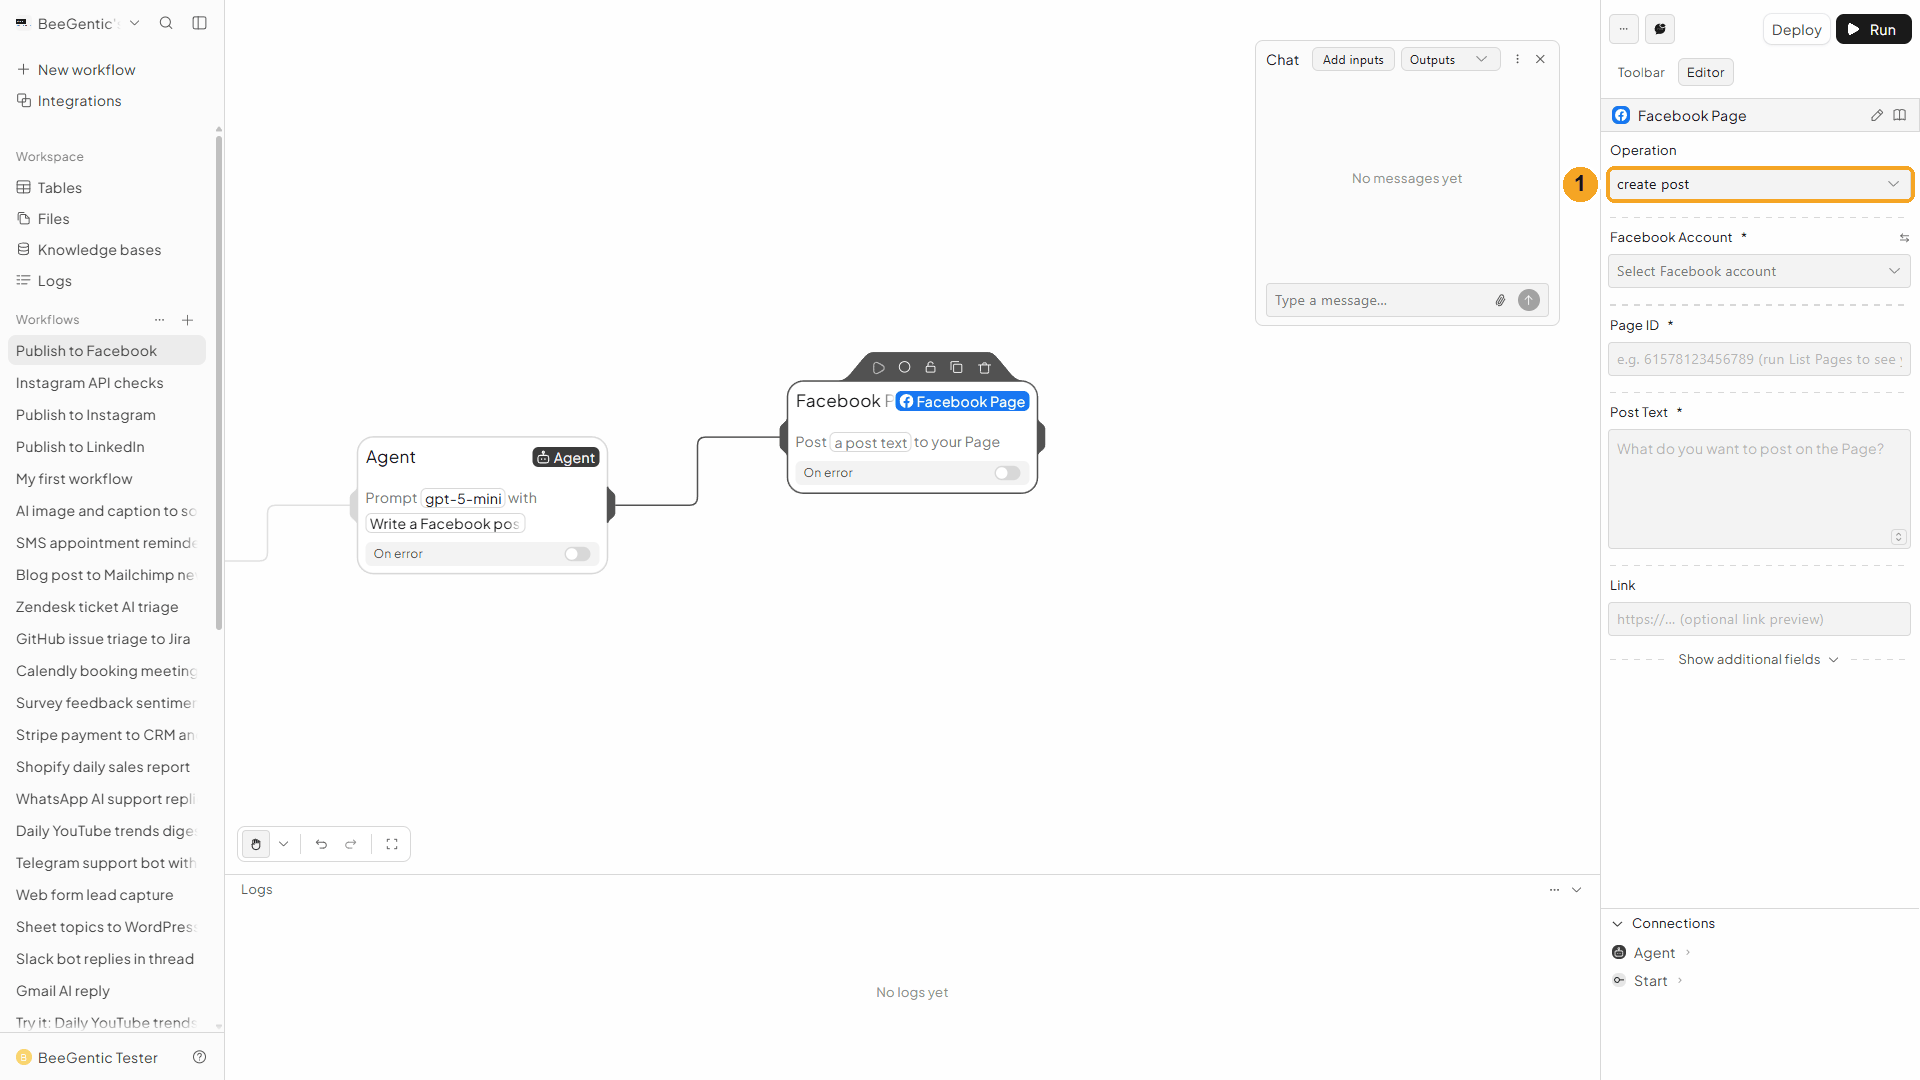Click the undo arrow in canvas toolbar
This screenshot has width=1920, height=1080.
[x=321, y=844]
